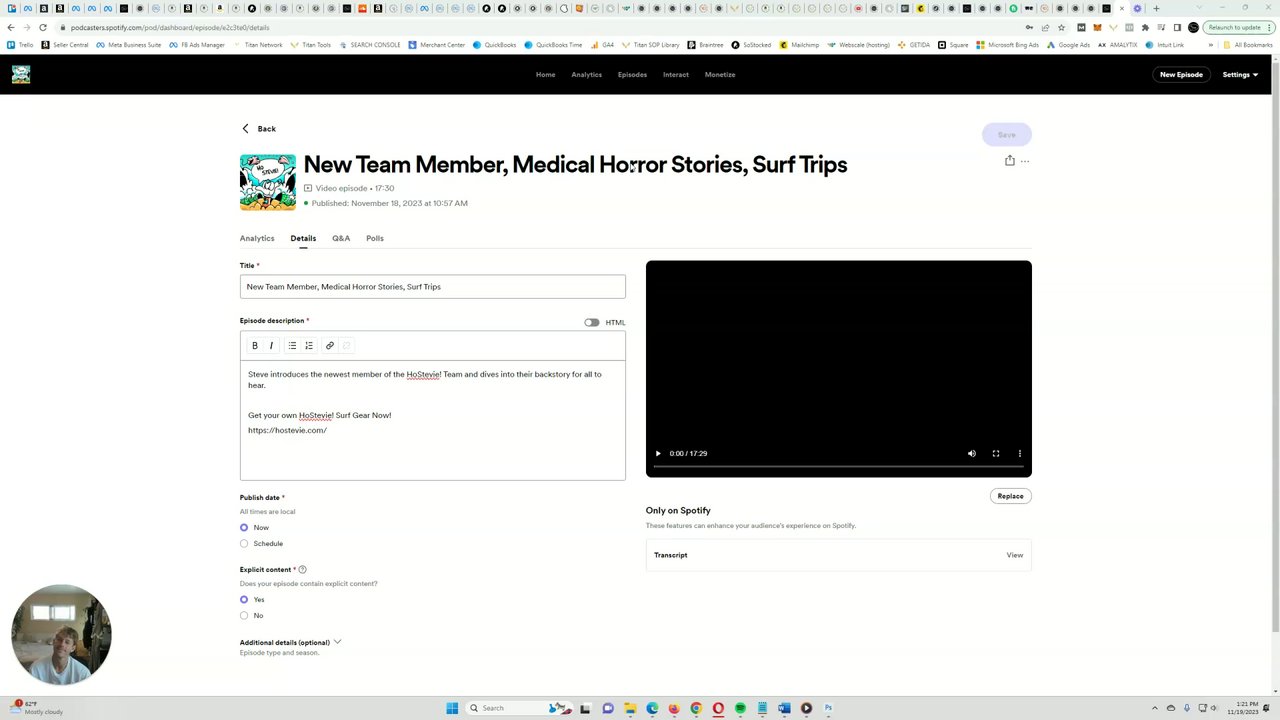The height and width of the screenshot is (720, 1280).
Task: Click the share episode icon
Action: pos(1010,160)
